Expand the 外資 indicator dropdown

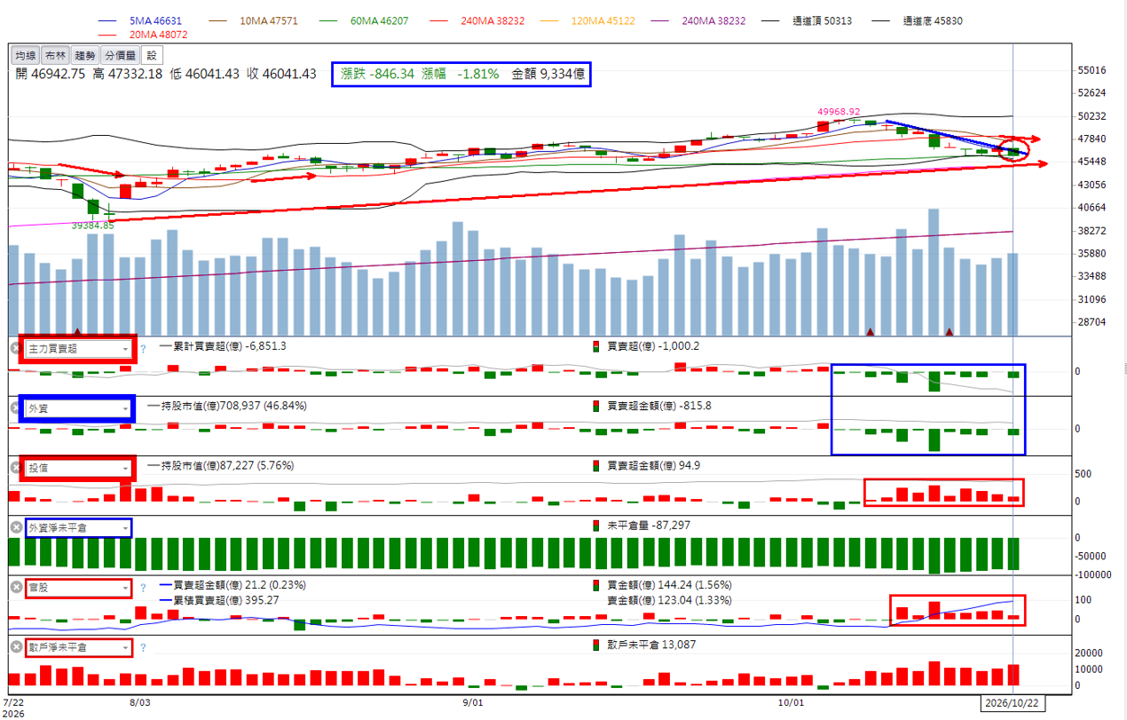tap(78, 408)
